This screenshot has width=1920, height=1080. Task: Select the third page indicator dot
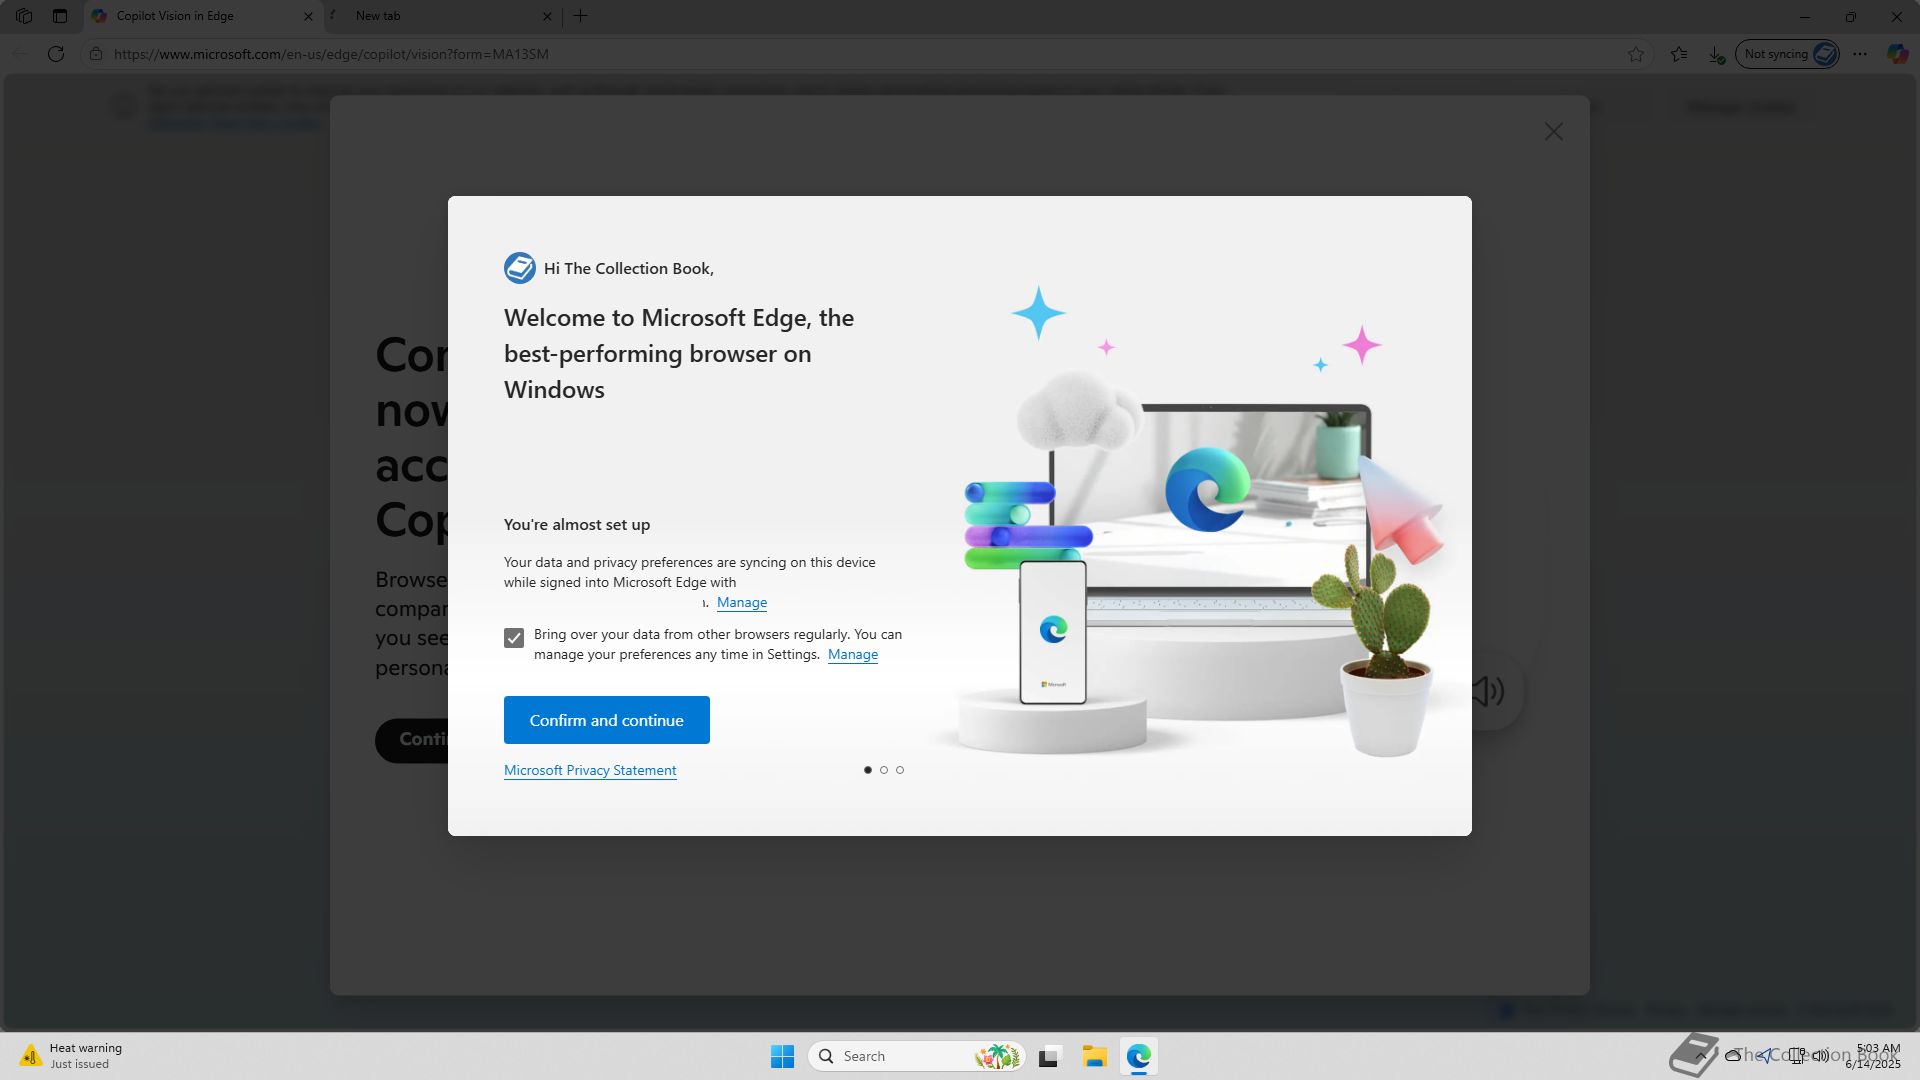click(900, 770)
